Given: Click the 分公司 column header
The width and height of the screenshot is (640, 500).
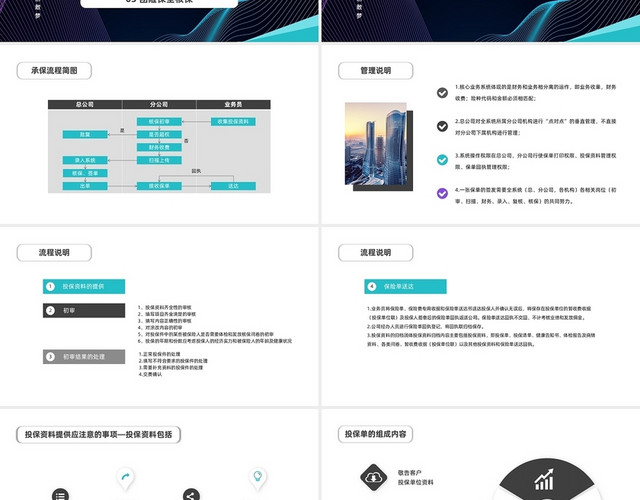Looking at the screenshot, I should [159, 104].
